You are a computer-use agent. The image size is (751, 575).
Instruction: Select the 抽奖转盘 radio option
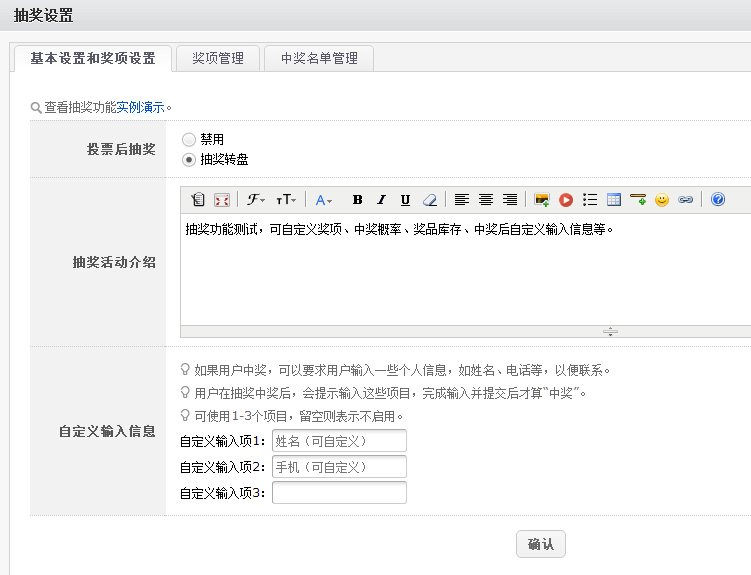pyautogui.click(x=189, y=159)
